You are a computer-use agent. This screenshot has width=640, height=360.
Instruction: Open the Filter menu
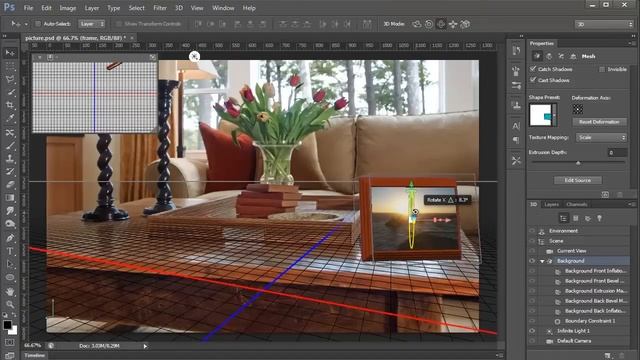tap(160, 8)
